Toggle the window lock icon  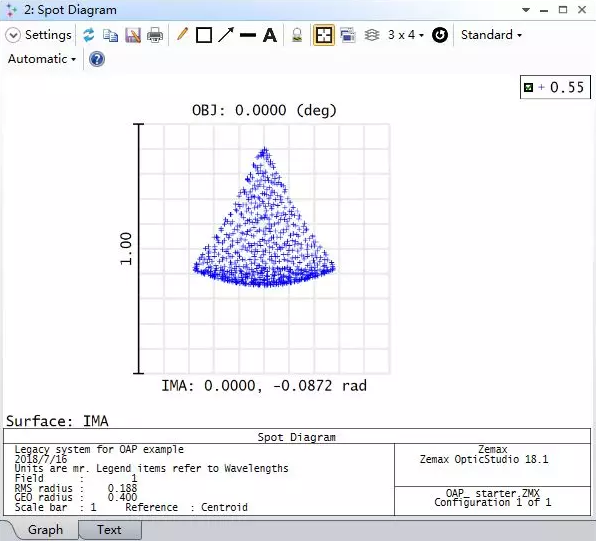click(297, 35)
